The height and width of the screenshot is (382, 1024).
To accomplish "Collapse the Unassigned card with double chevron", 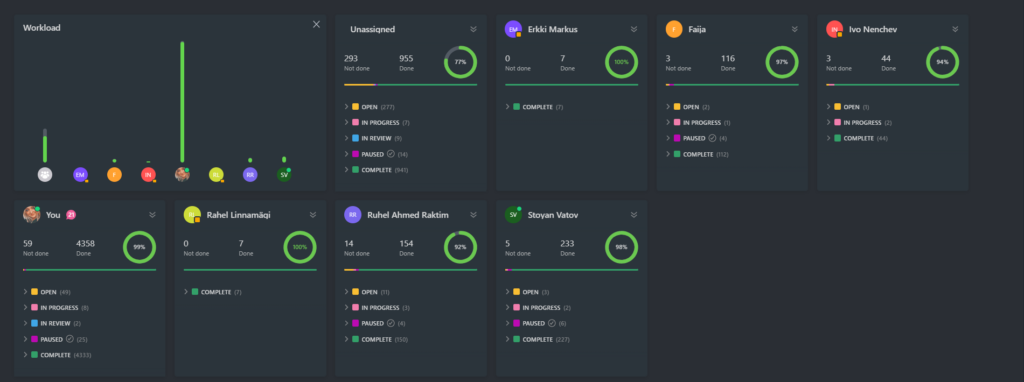I will pos(473,29).
